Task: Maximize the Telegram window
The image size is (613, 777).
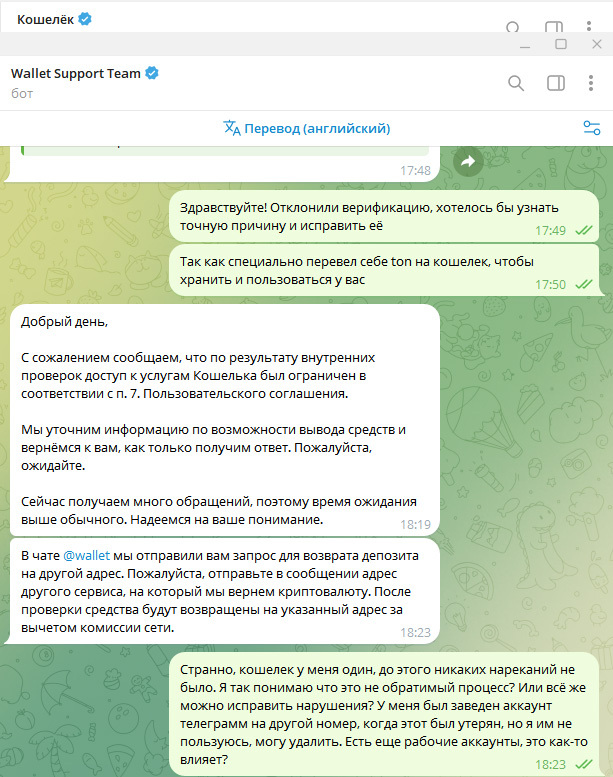Action: click(561, 44)
